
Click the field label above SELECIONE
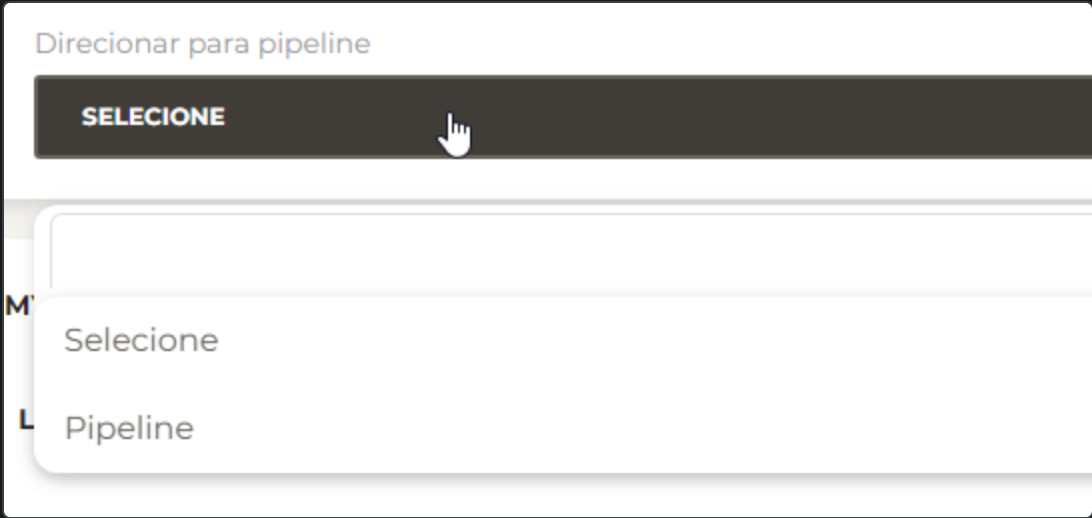tap(202, 44)
